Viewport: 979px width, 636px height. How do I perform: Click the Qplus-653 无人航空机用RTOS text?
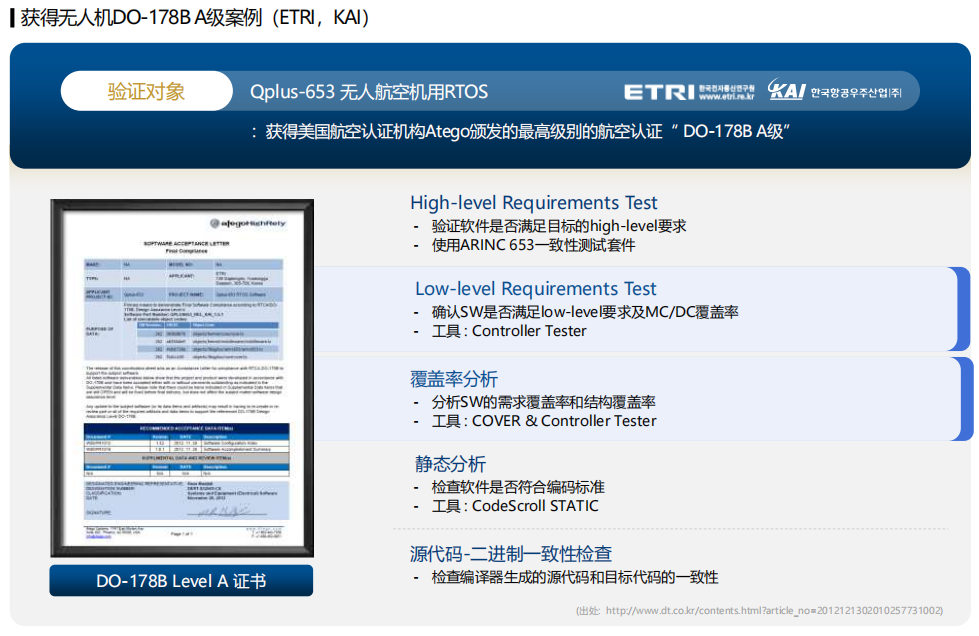(x=369, y=92)
